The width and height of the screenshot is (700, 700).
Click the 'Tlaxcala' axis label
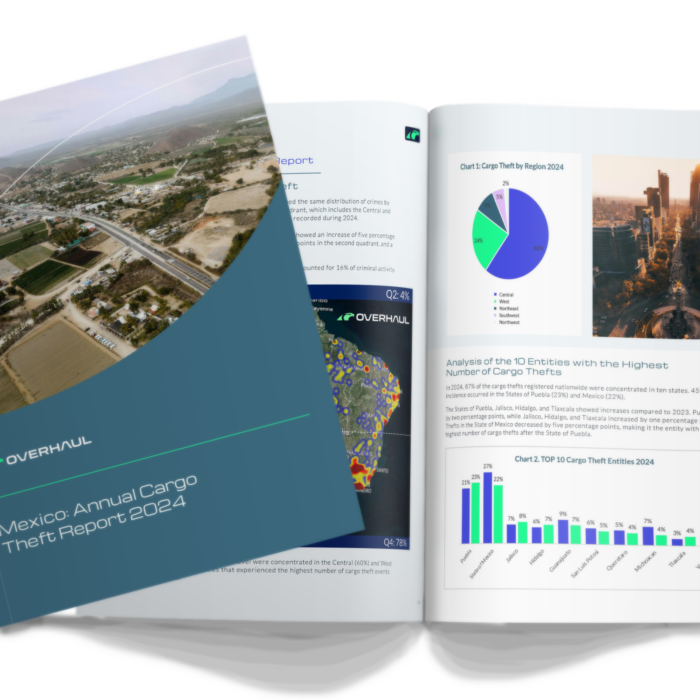677,559
